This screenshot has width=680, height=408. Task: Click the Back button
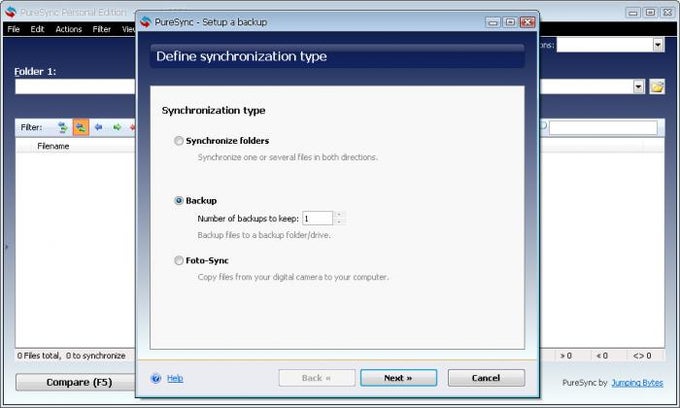click(317, 378)
